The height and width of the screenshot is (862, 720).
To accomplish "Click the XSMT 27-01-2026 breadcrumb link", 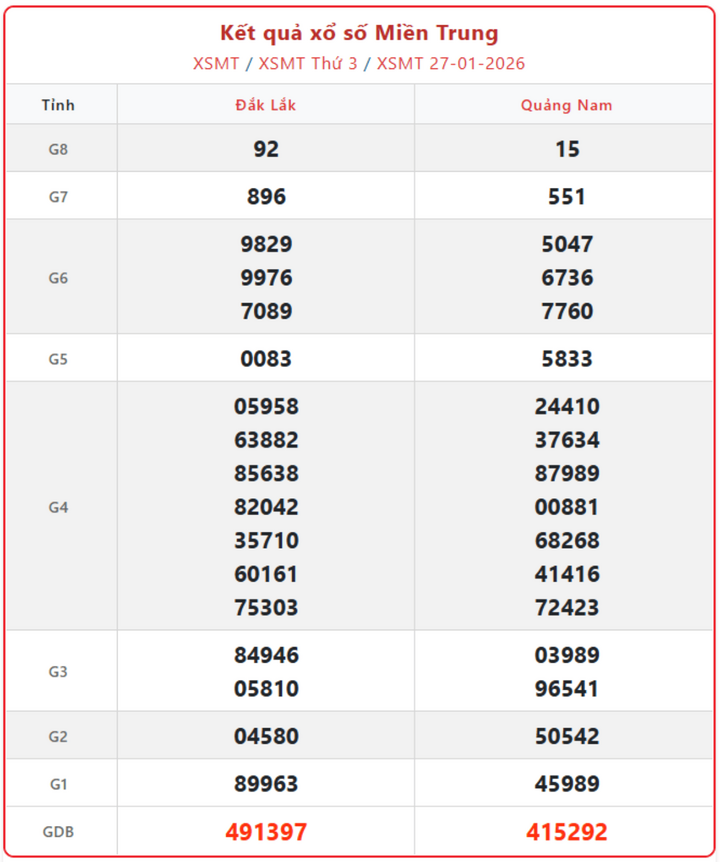I will pyautogui.click(x=450, y=63).
